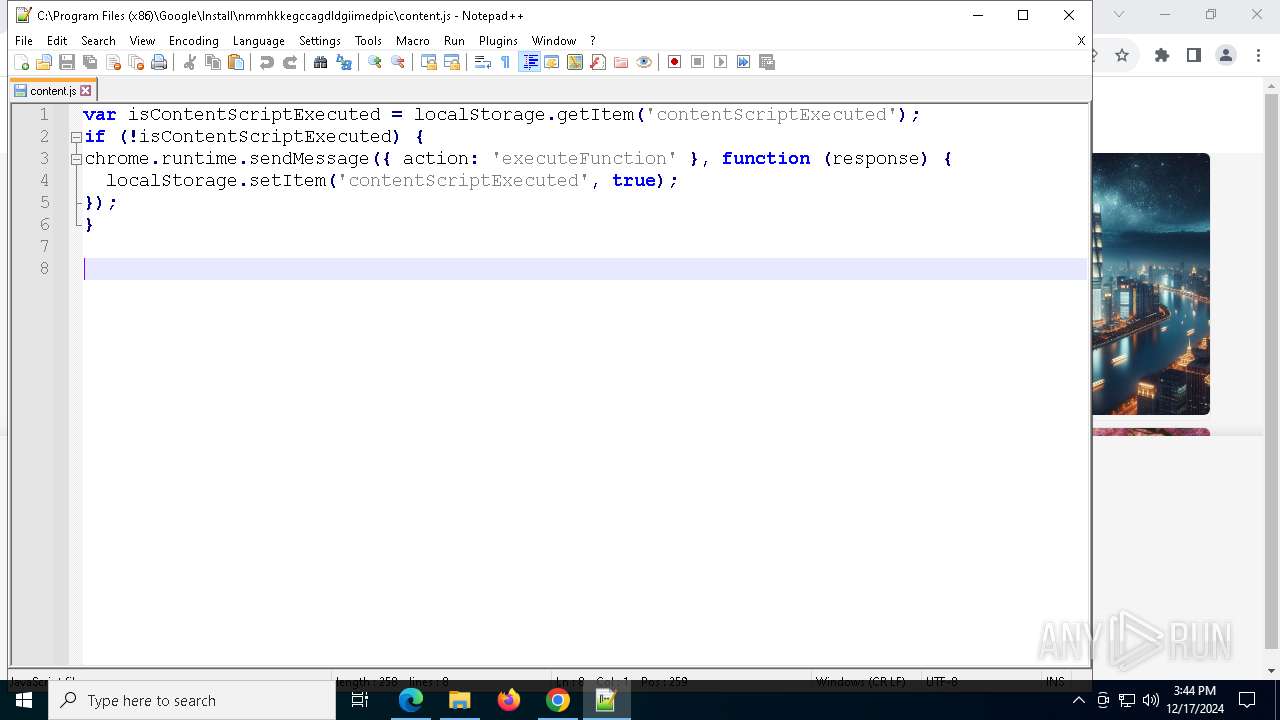Toggle the indent guide toolbar icon

coord(530,62)
